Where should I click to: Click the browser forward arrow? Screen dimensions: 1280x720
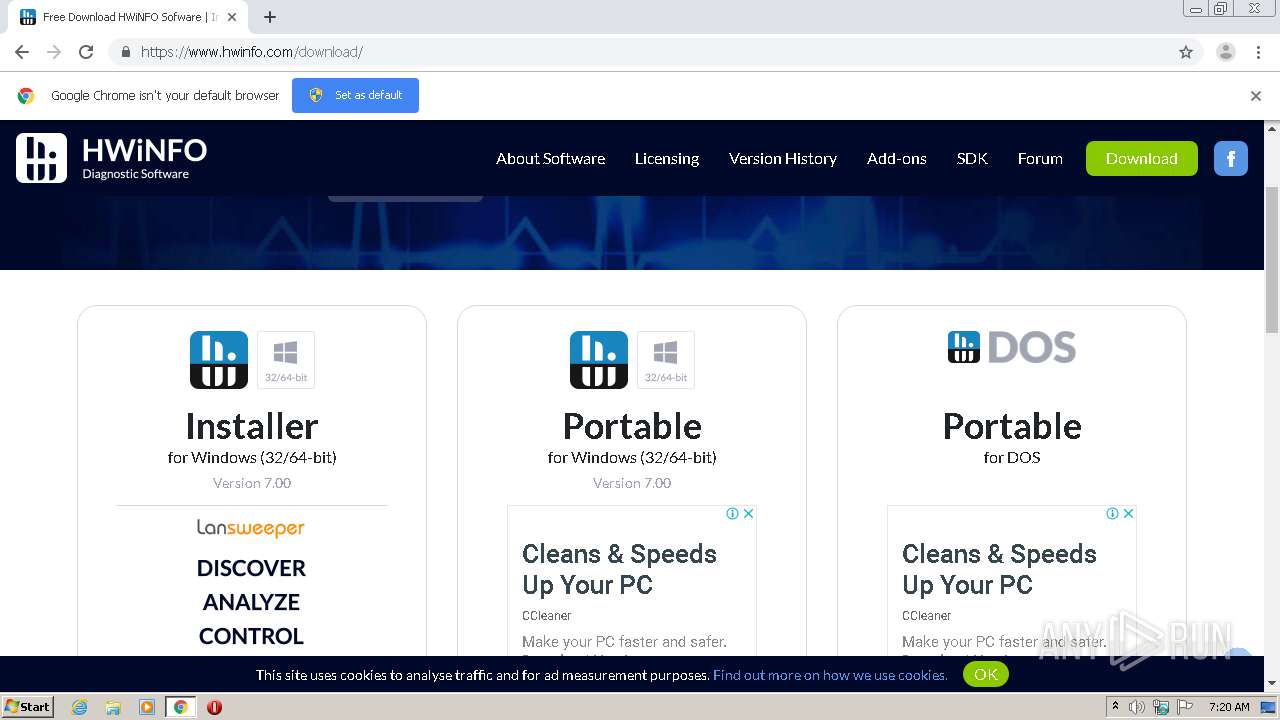[x=54, y=52]
